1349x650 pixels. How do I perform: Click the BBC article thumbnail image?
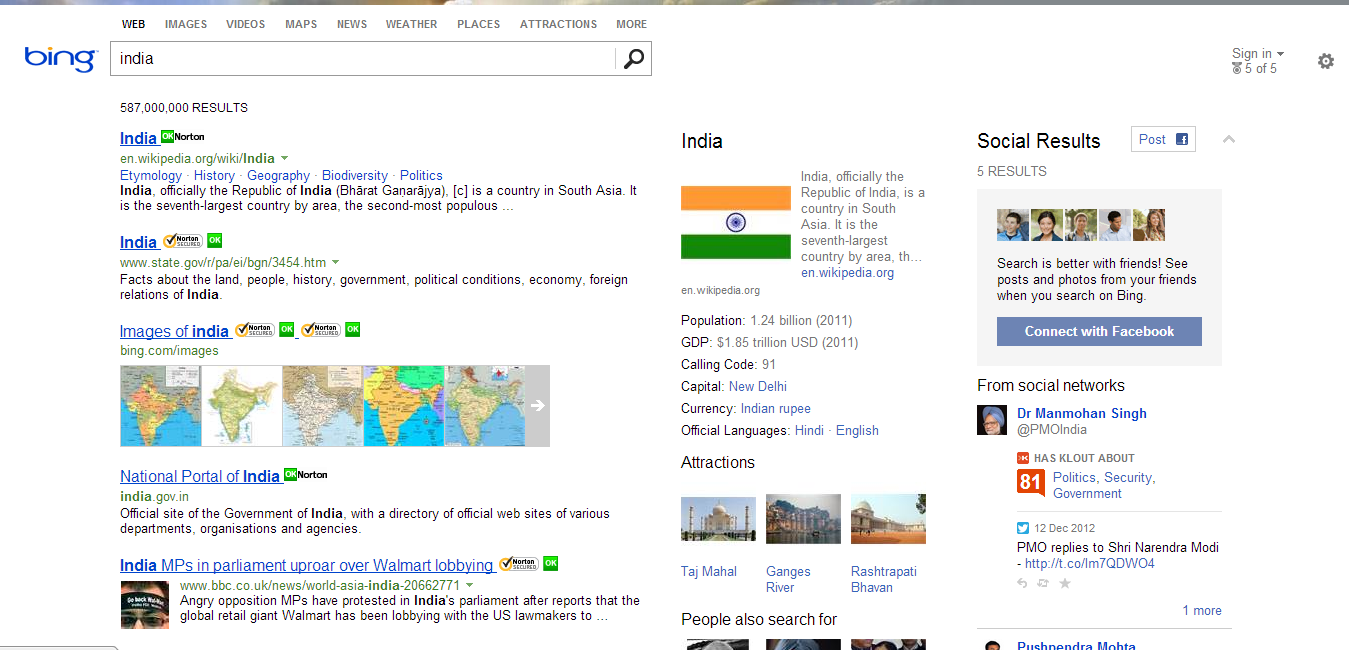pyautogui.click(x=145, y=604)
